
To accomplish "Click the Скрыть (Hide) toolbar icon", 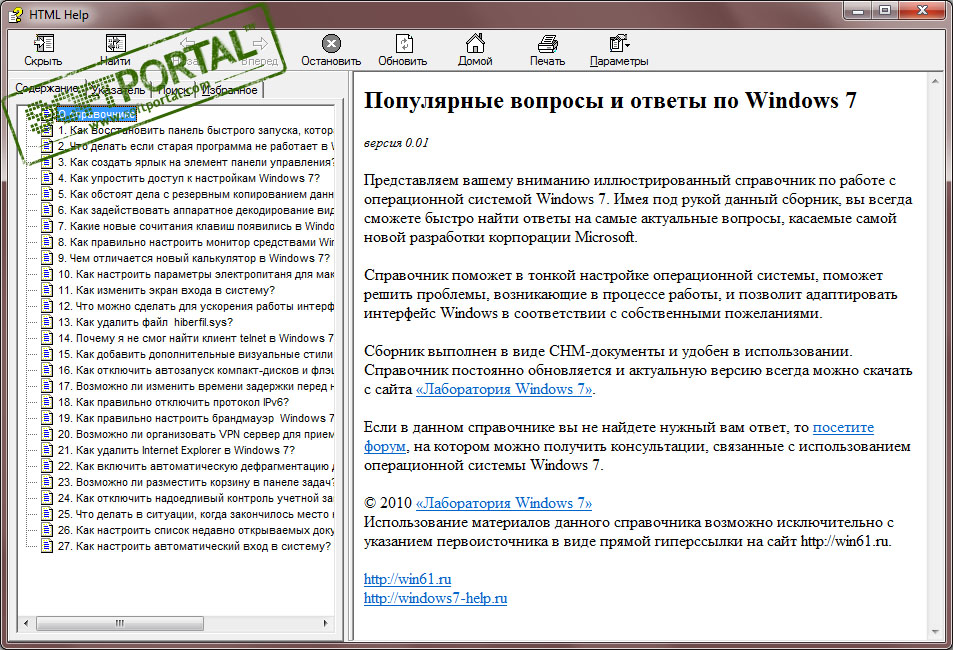I will tap(43, 44).
